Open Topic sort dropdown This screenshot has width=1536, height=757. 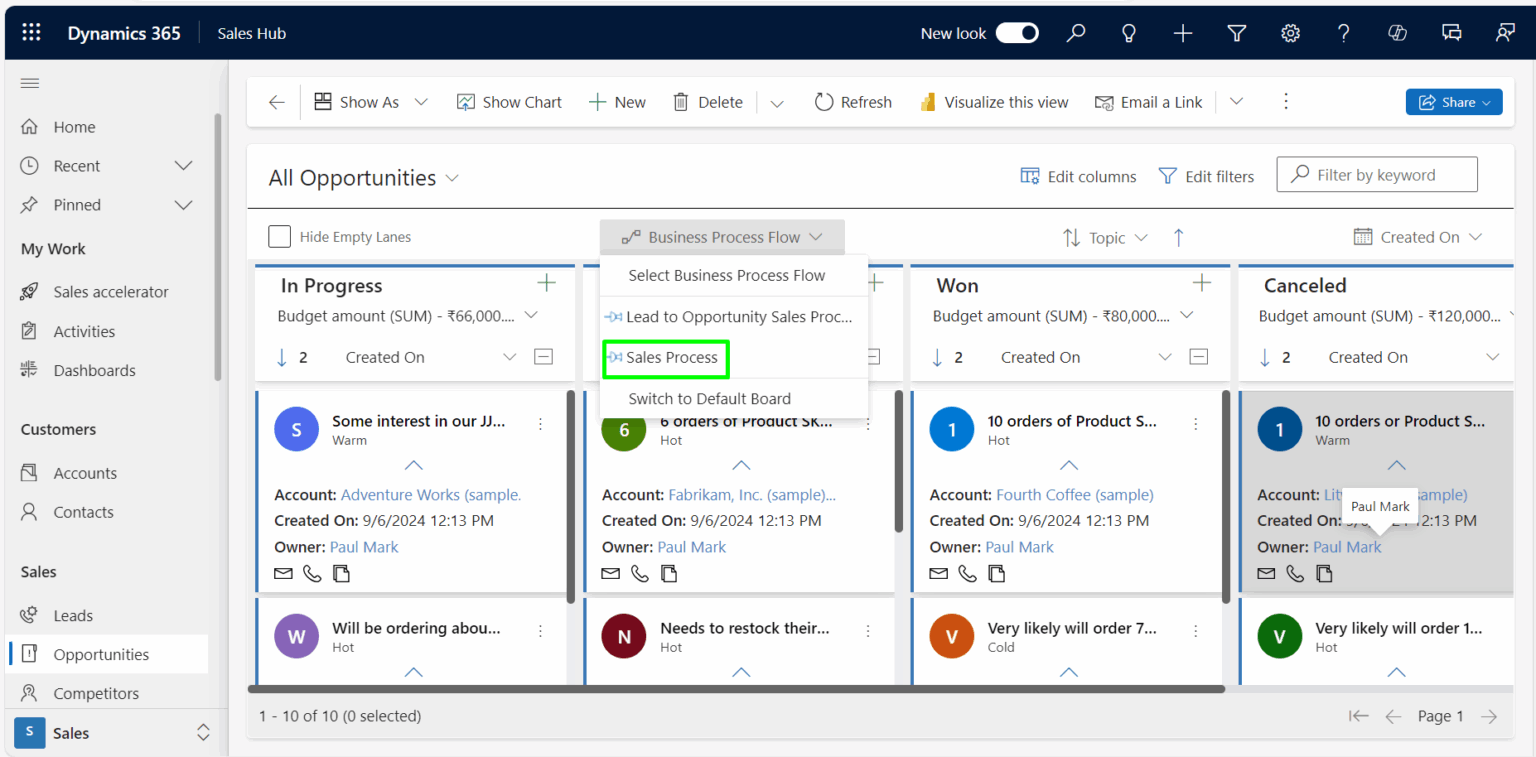(x=1105, y=238)
